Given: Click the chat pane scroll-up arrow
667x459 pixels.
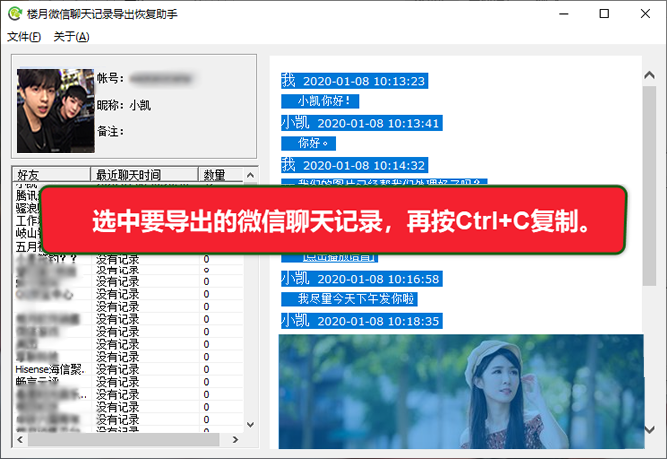Looking at the screenshot, I should click(649, 75).
